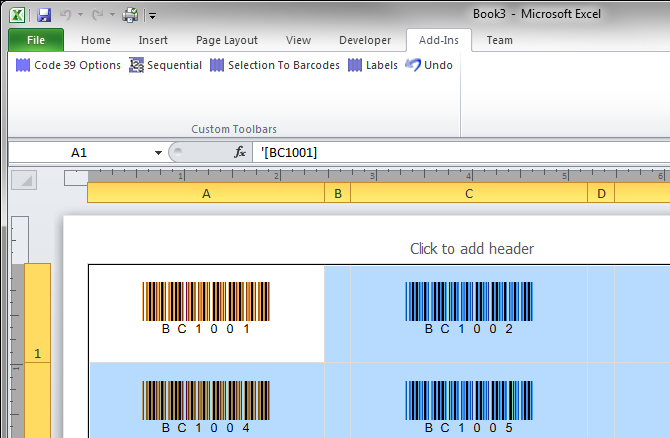Select the Add-Ins tab

click(439, 40)
